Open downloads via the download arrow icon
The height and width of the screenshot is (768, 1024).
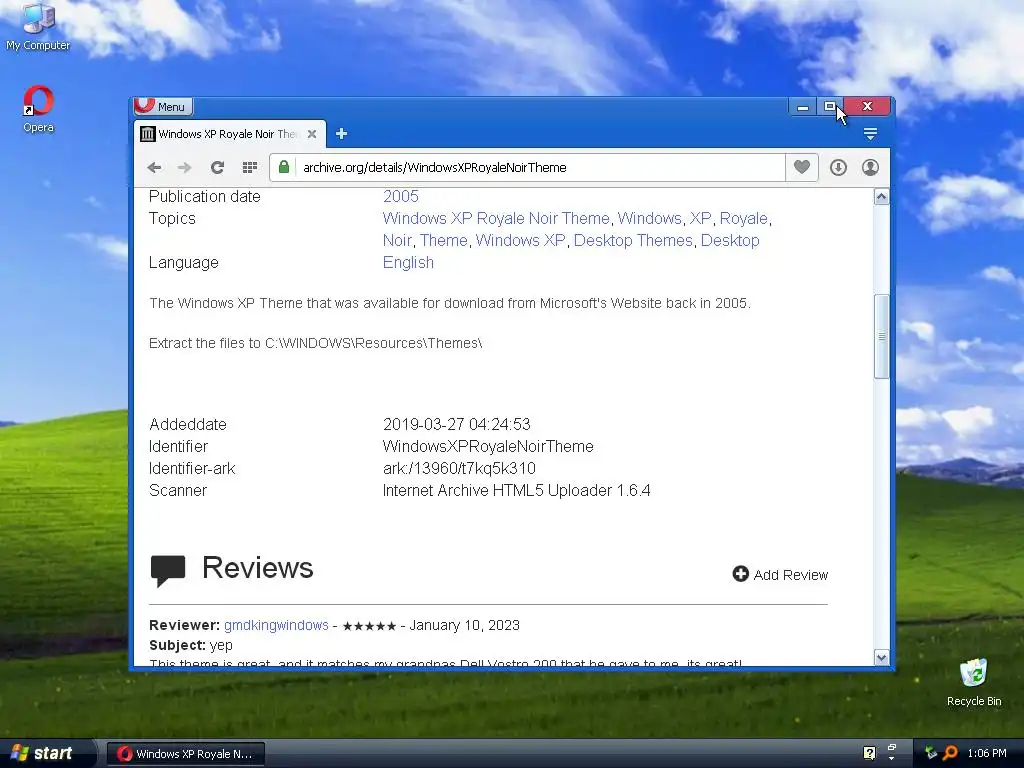tap(839, 168)
